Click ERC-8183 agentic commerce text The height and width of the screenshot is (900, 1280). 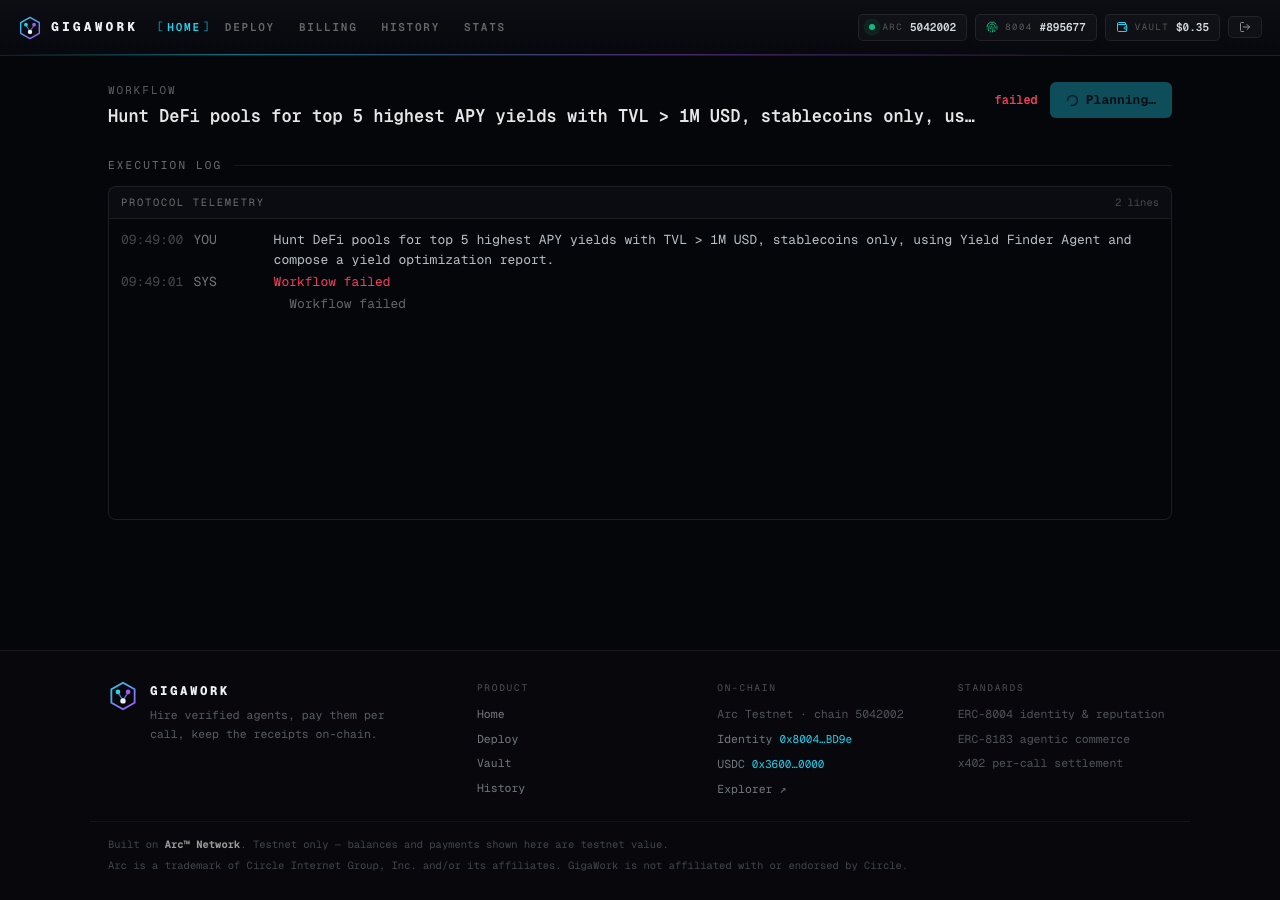click(1044, 740)
